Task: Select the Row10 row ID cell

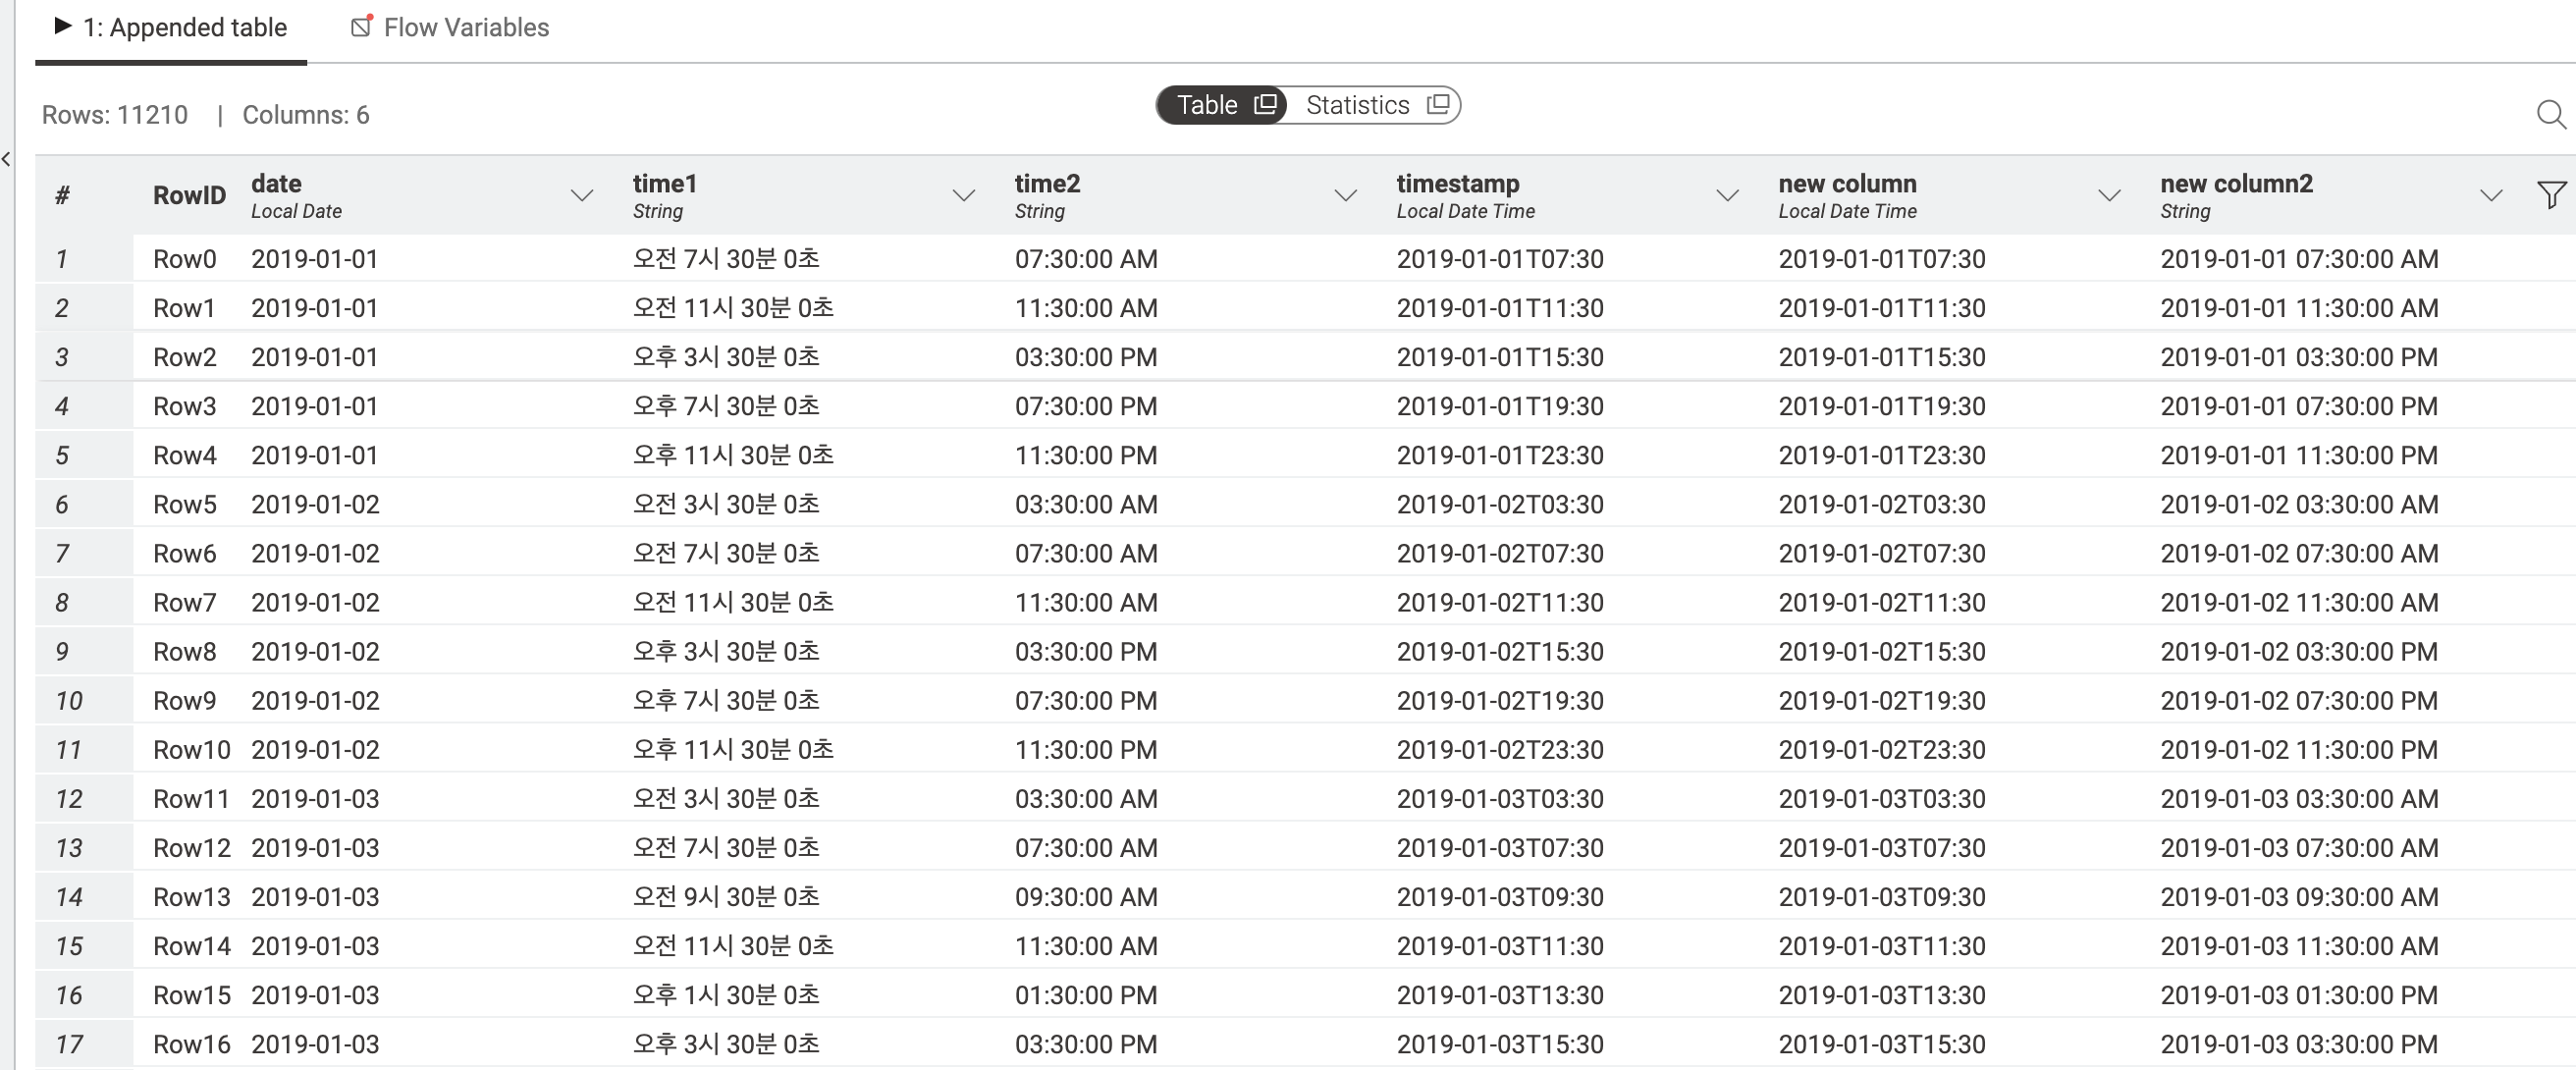Action: click(x=191, y=749)
